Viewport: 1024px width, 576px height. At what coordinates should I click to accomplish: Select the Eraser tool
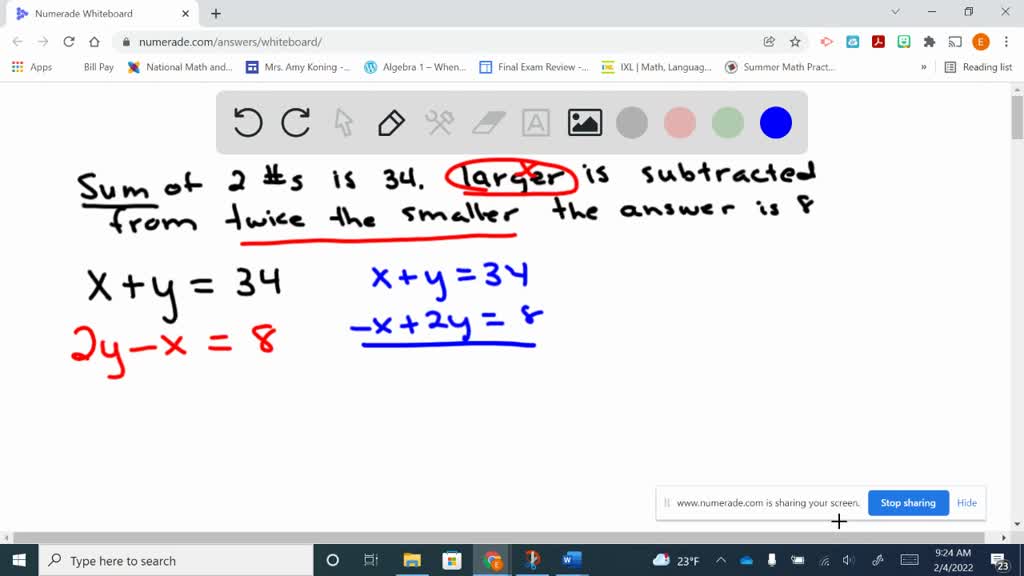click(x=487, y=122)
